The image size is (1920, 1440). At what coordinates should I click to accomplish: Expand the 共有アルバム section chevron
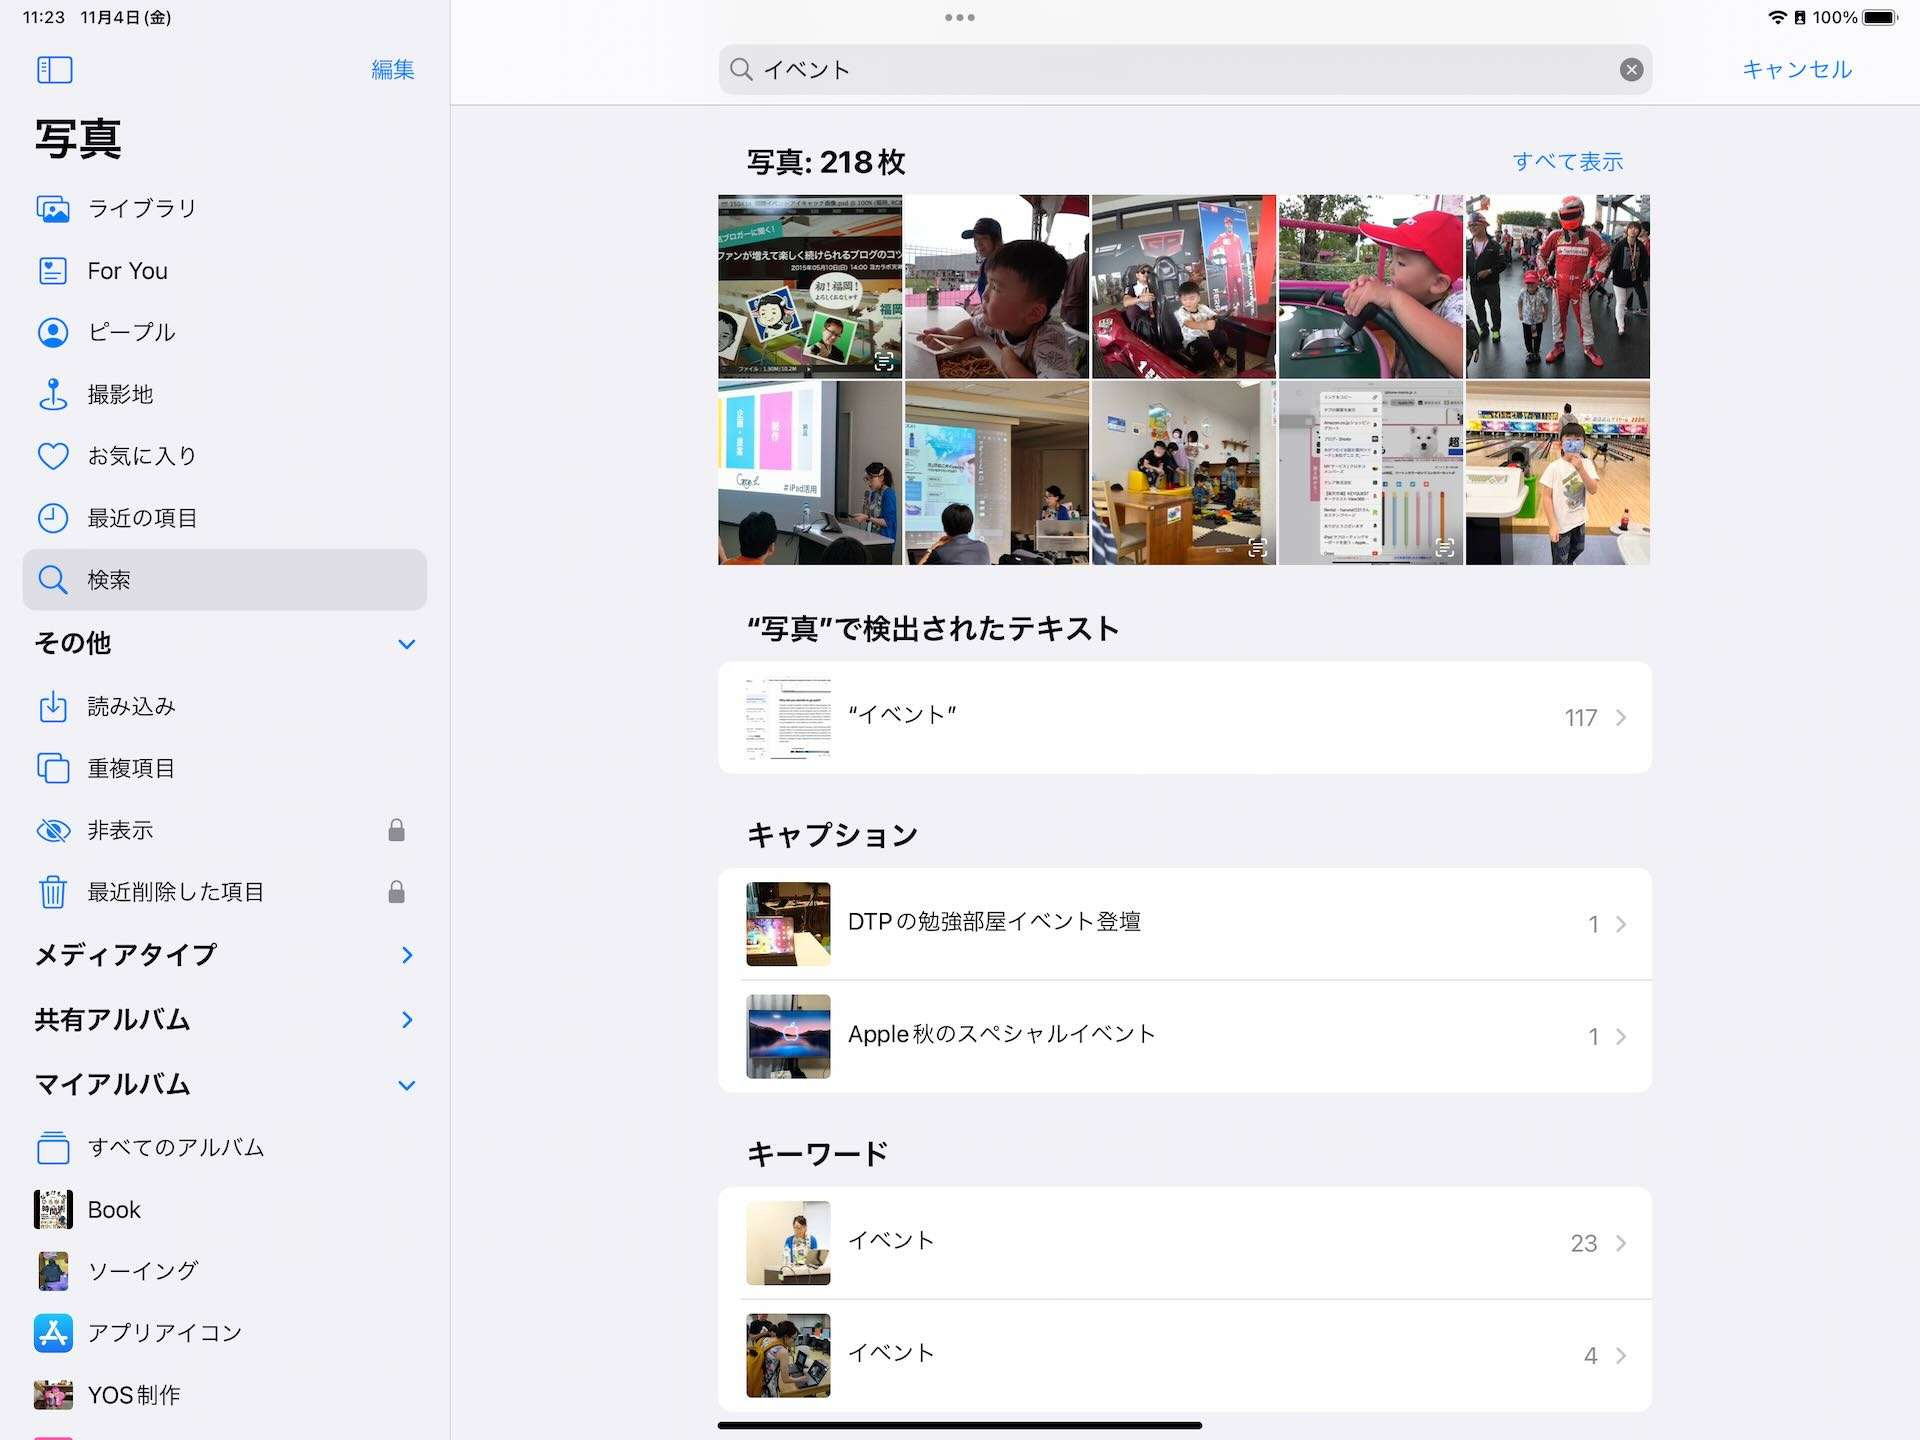[407, 1020]
